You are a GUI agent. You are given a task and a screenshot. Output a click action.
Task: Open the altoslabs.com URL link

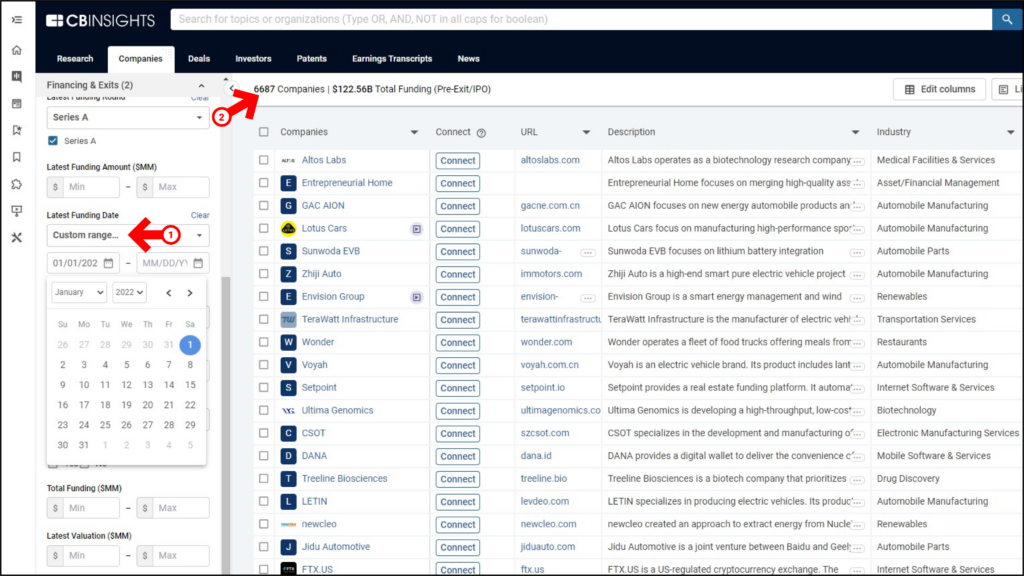tap(550, 160)
